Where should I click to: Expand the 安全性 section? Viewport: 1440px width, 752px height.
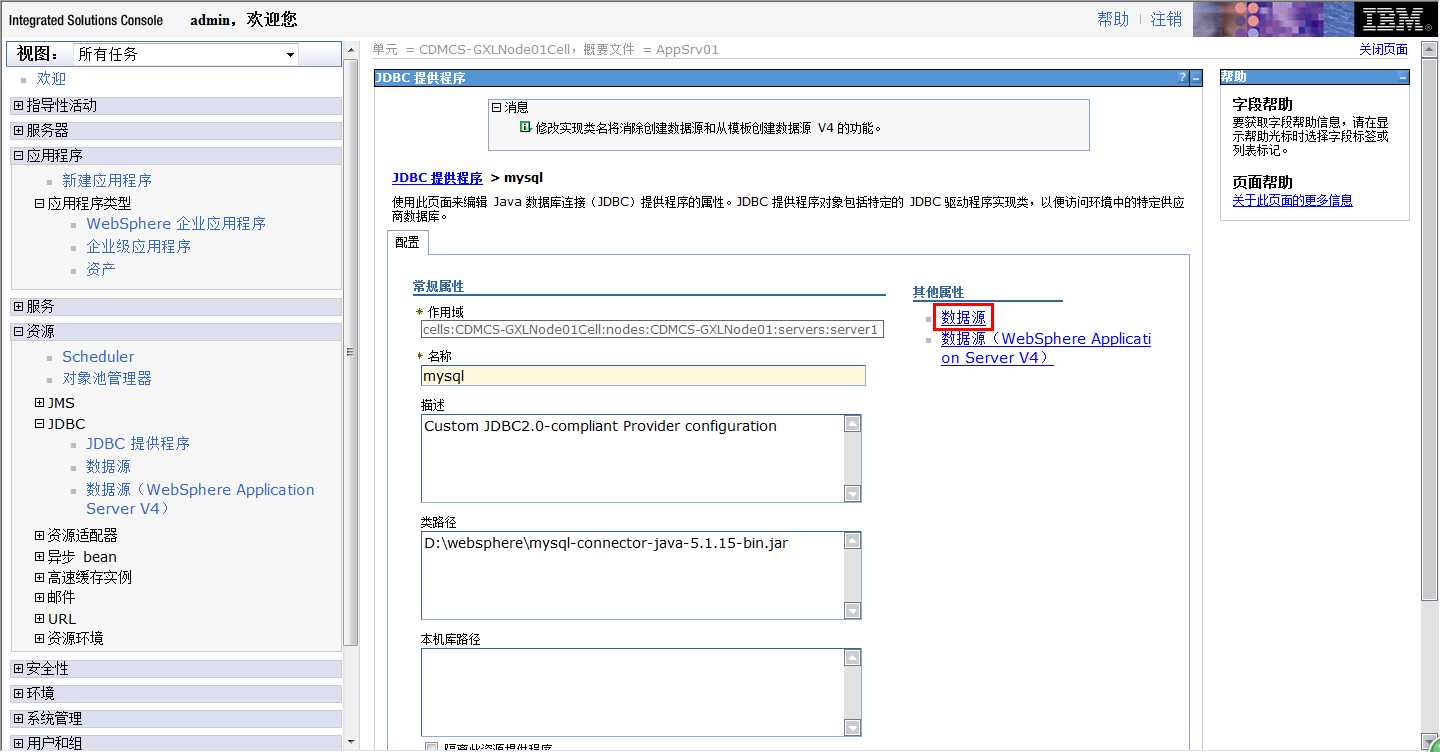tap(18, 668)
